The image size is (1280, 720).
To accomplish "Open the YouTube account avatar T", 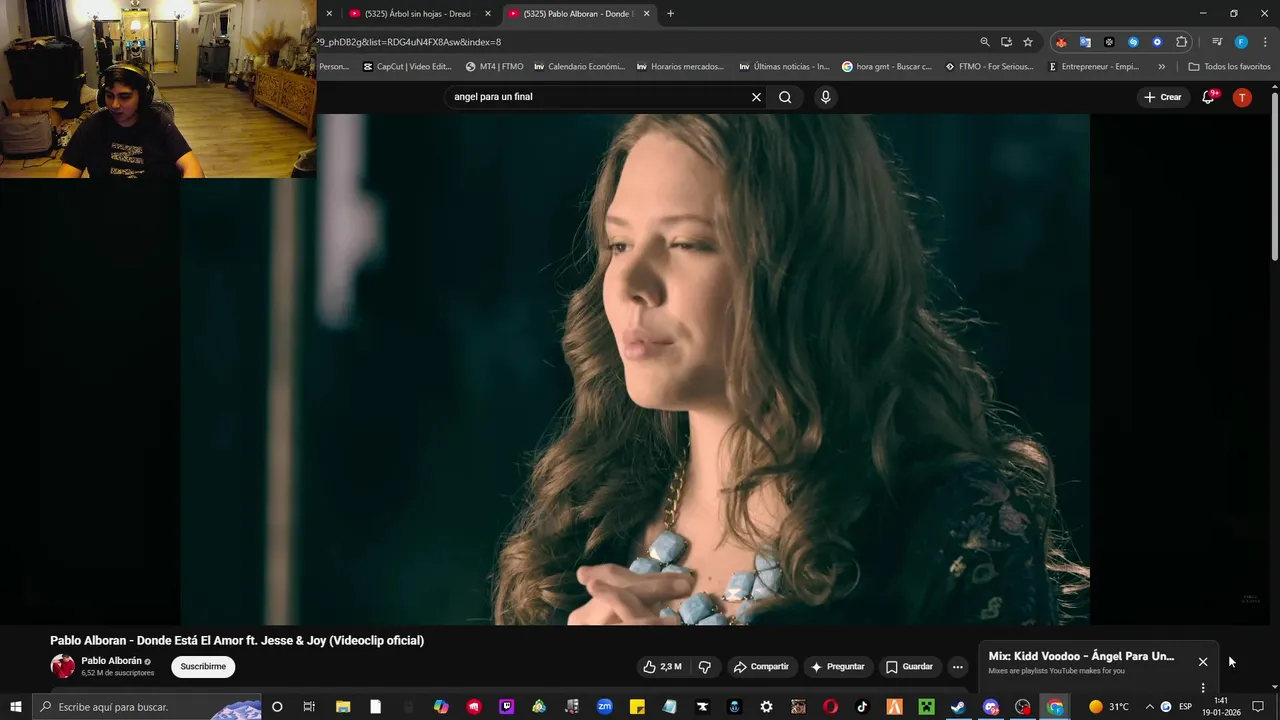I will click(x=1242, y=97).
